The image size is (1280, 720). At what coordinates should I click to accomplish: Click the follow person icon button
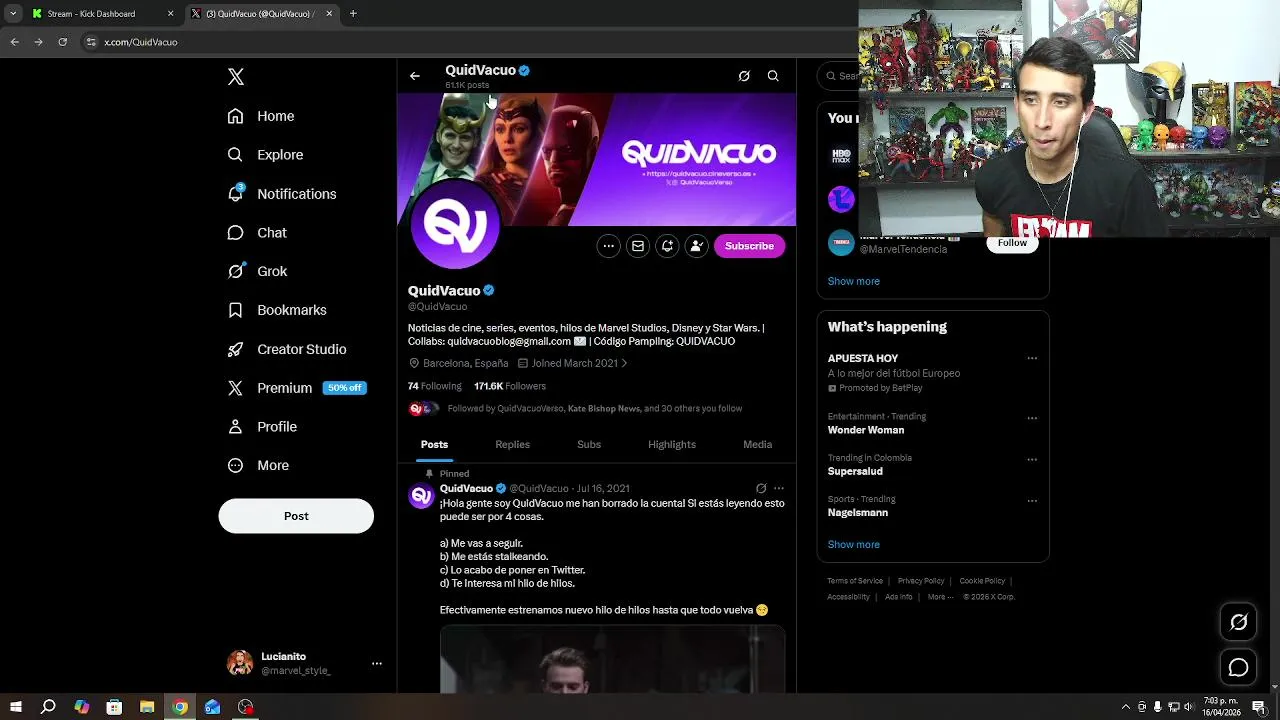point(696,246)
